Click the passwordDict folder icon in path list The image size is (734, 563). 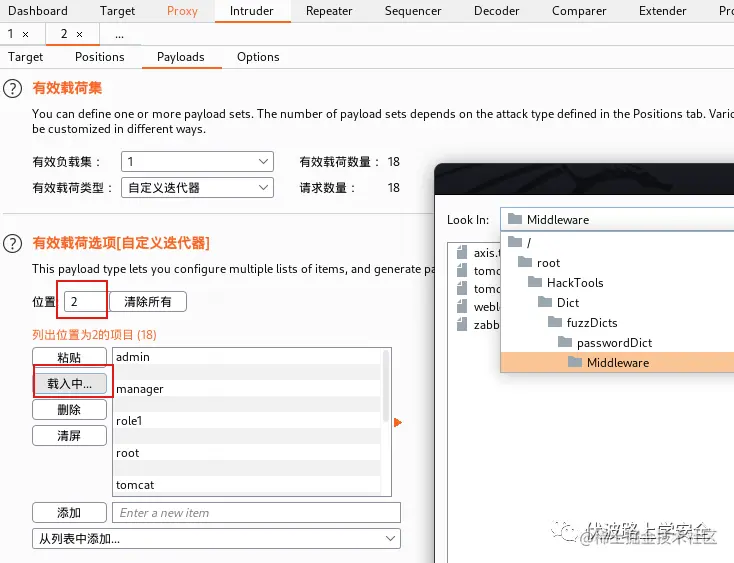[x=565, y=342]
